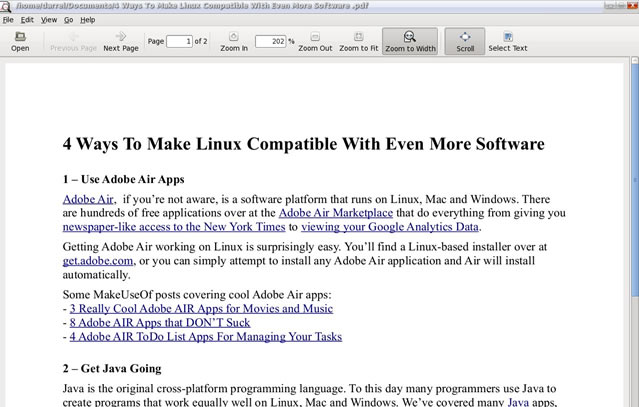Open 3 Really Cool Adobe AIR Apps link
This screenshot has height=407, width=639.
pyautogui.click(x=201, y=308)
